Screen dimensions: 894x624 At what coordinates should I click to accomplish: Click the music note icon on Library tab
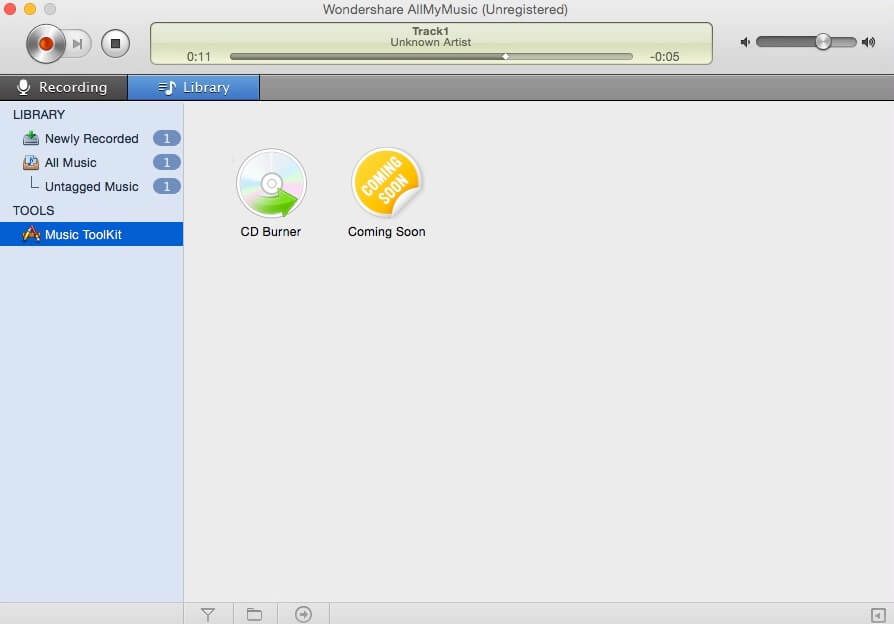167,87
